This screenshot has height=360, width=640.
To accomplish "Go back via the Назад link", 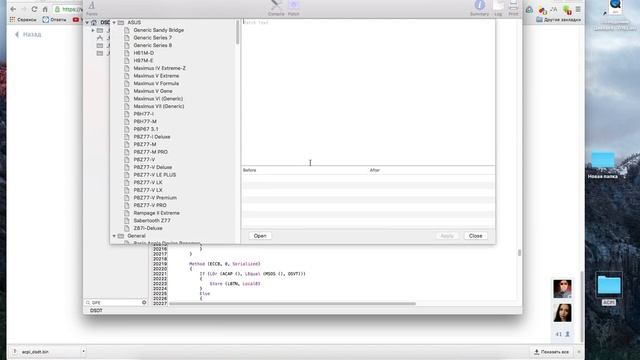I will coord(28,35).
